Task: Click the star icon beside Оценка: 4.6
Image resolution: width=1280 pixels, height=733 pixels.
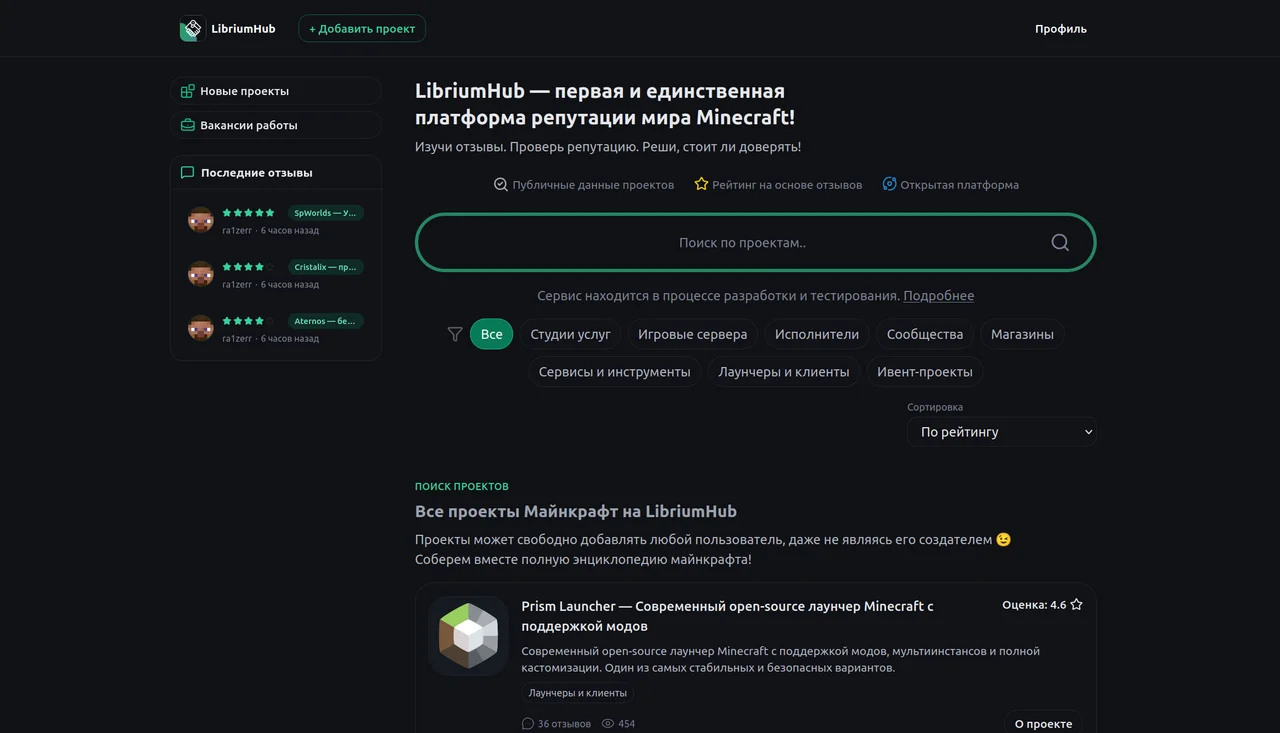Action: 1076,605
